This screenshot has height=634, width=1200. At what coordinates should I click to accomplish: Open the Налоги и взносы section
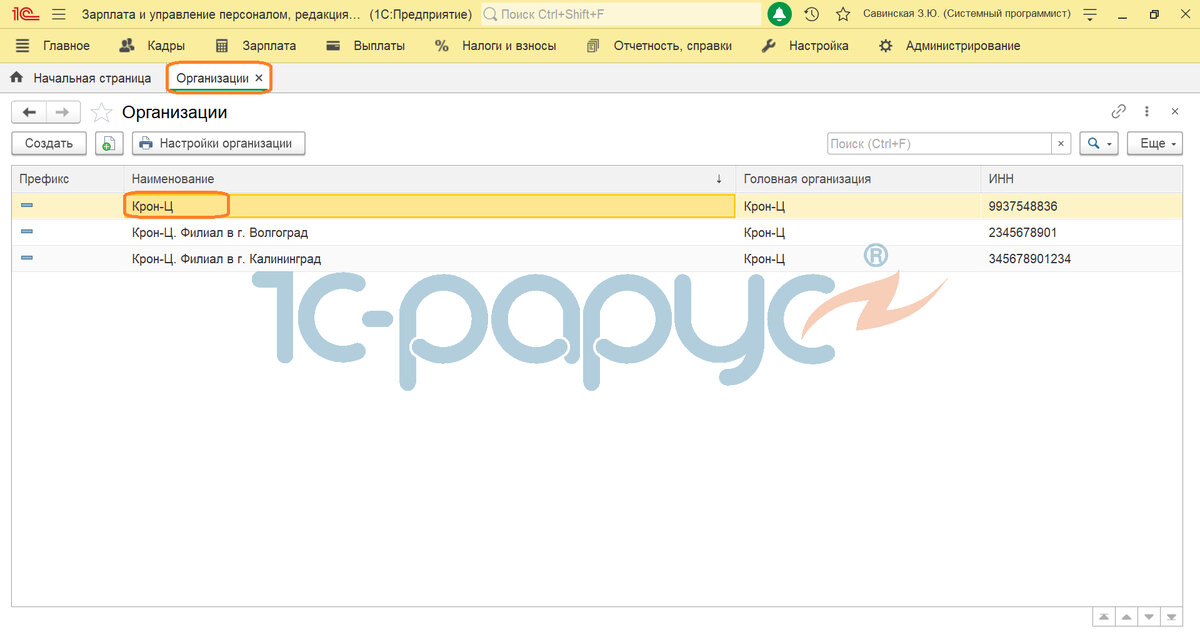tap(495, 46)
